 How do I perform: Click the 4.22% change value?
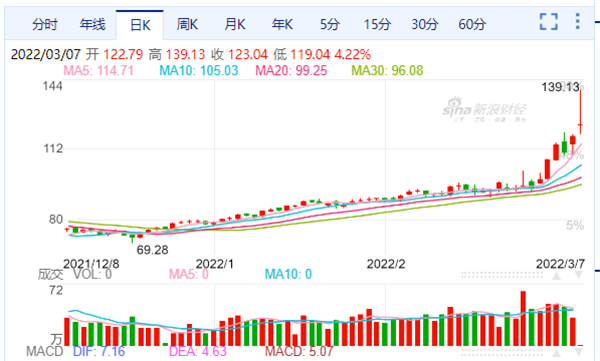(x=352, y=54)
